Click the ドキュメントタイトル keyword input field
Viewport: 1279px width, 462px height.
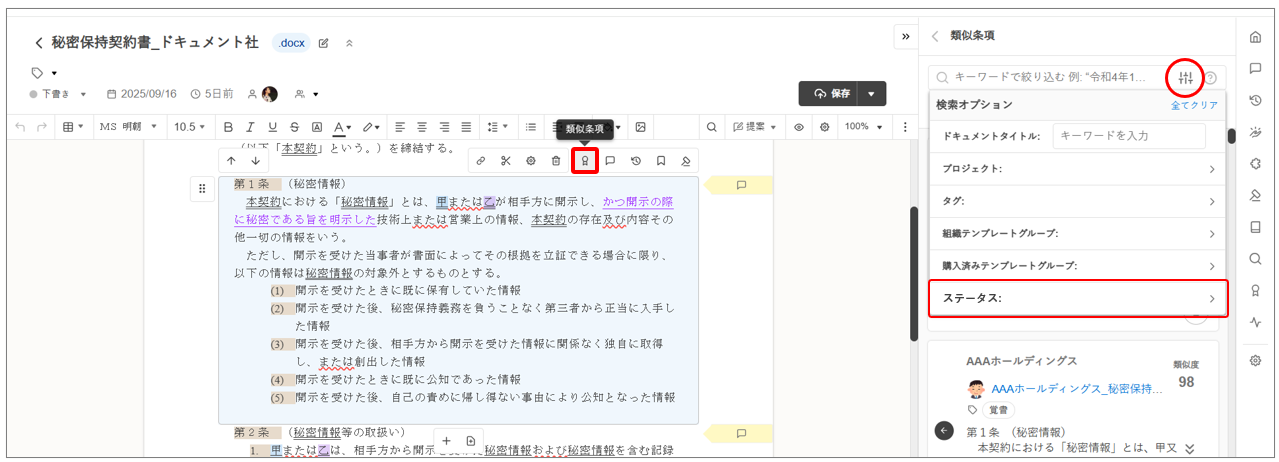(1128, 136)
